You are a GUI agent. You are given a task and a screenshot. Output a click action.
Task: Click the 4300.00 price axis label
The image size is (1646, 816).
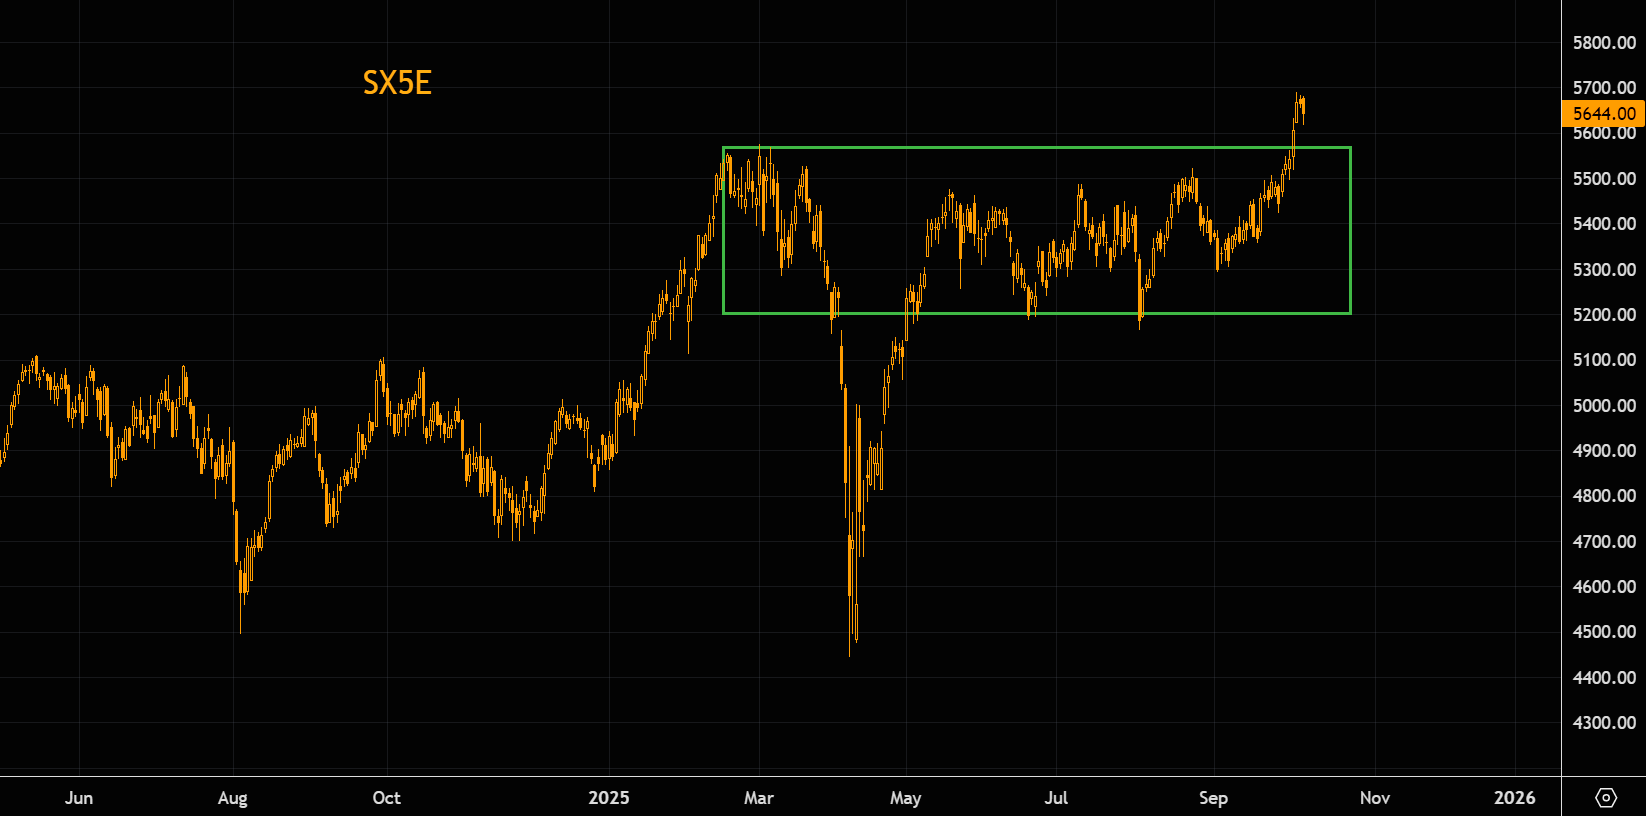coord(1603,723)
